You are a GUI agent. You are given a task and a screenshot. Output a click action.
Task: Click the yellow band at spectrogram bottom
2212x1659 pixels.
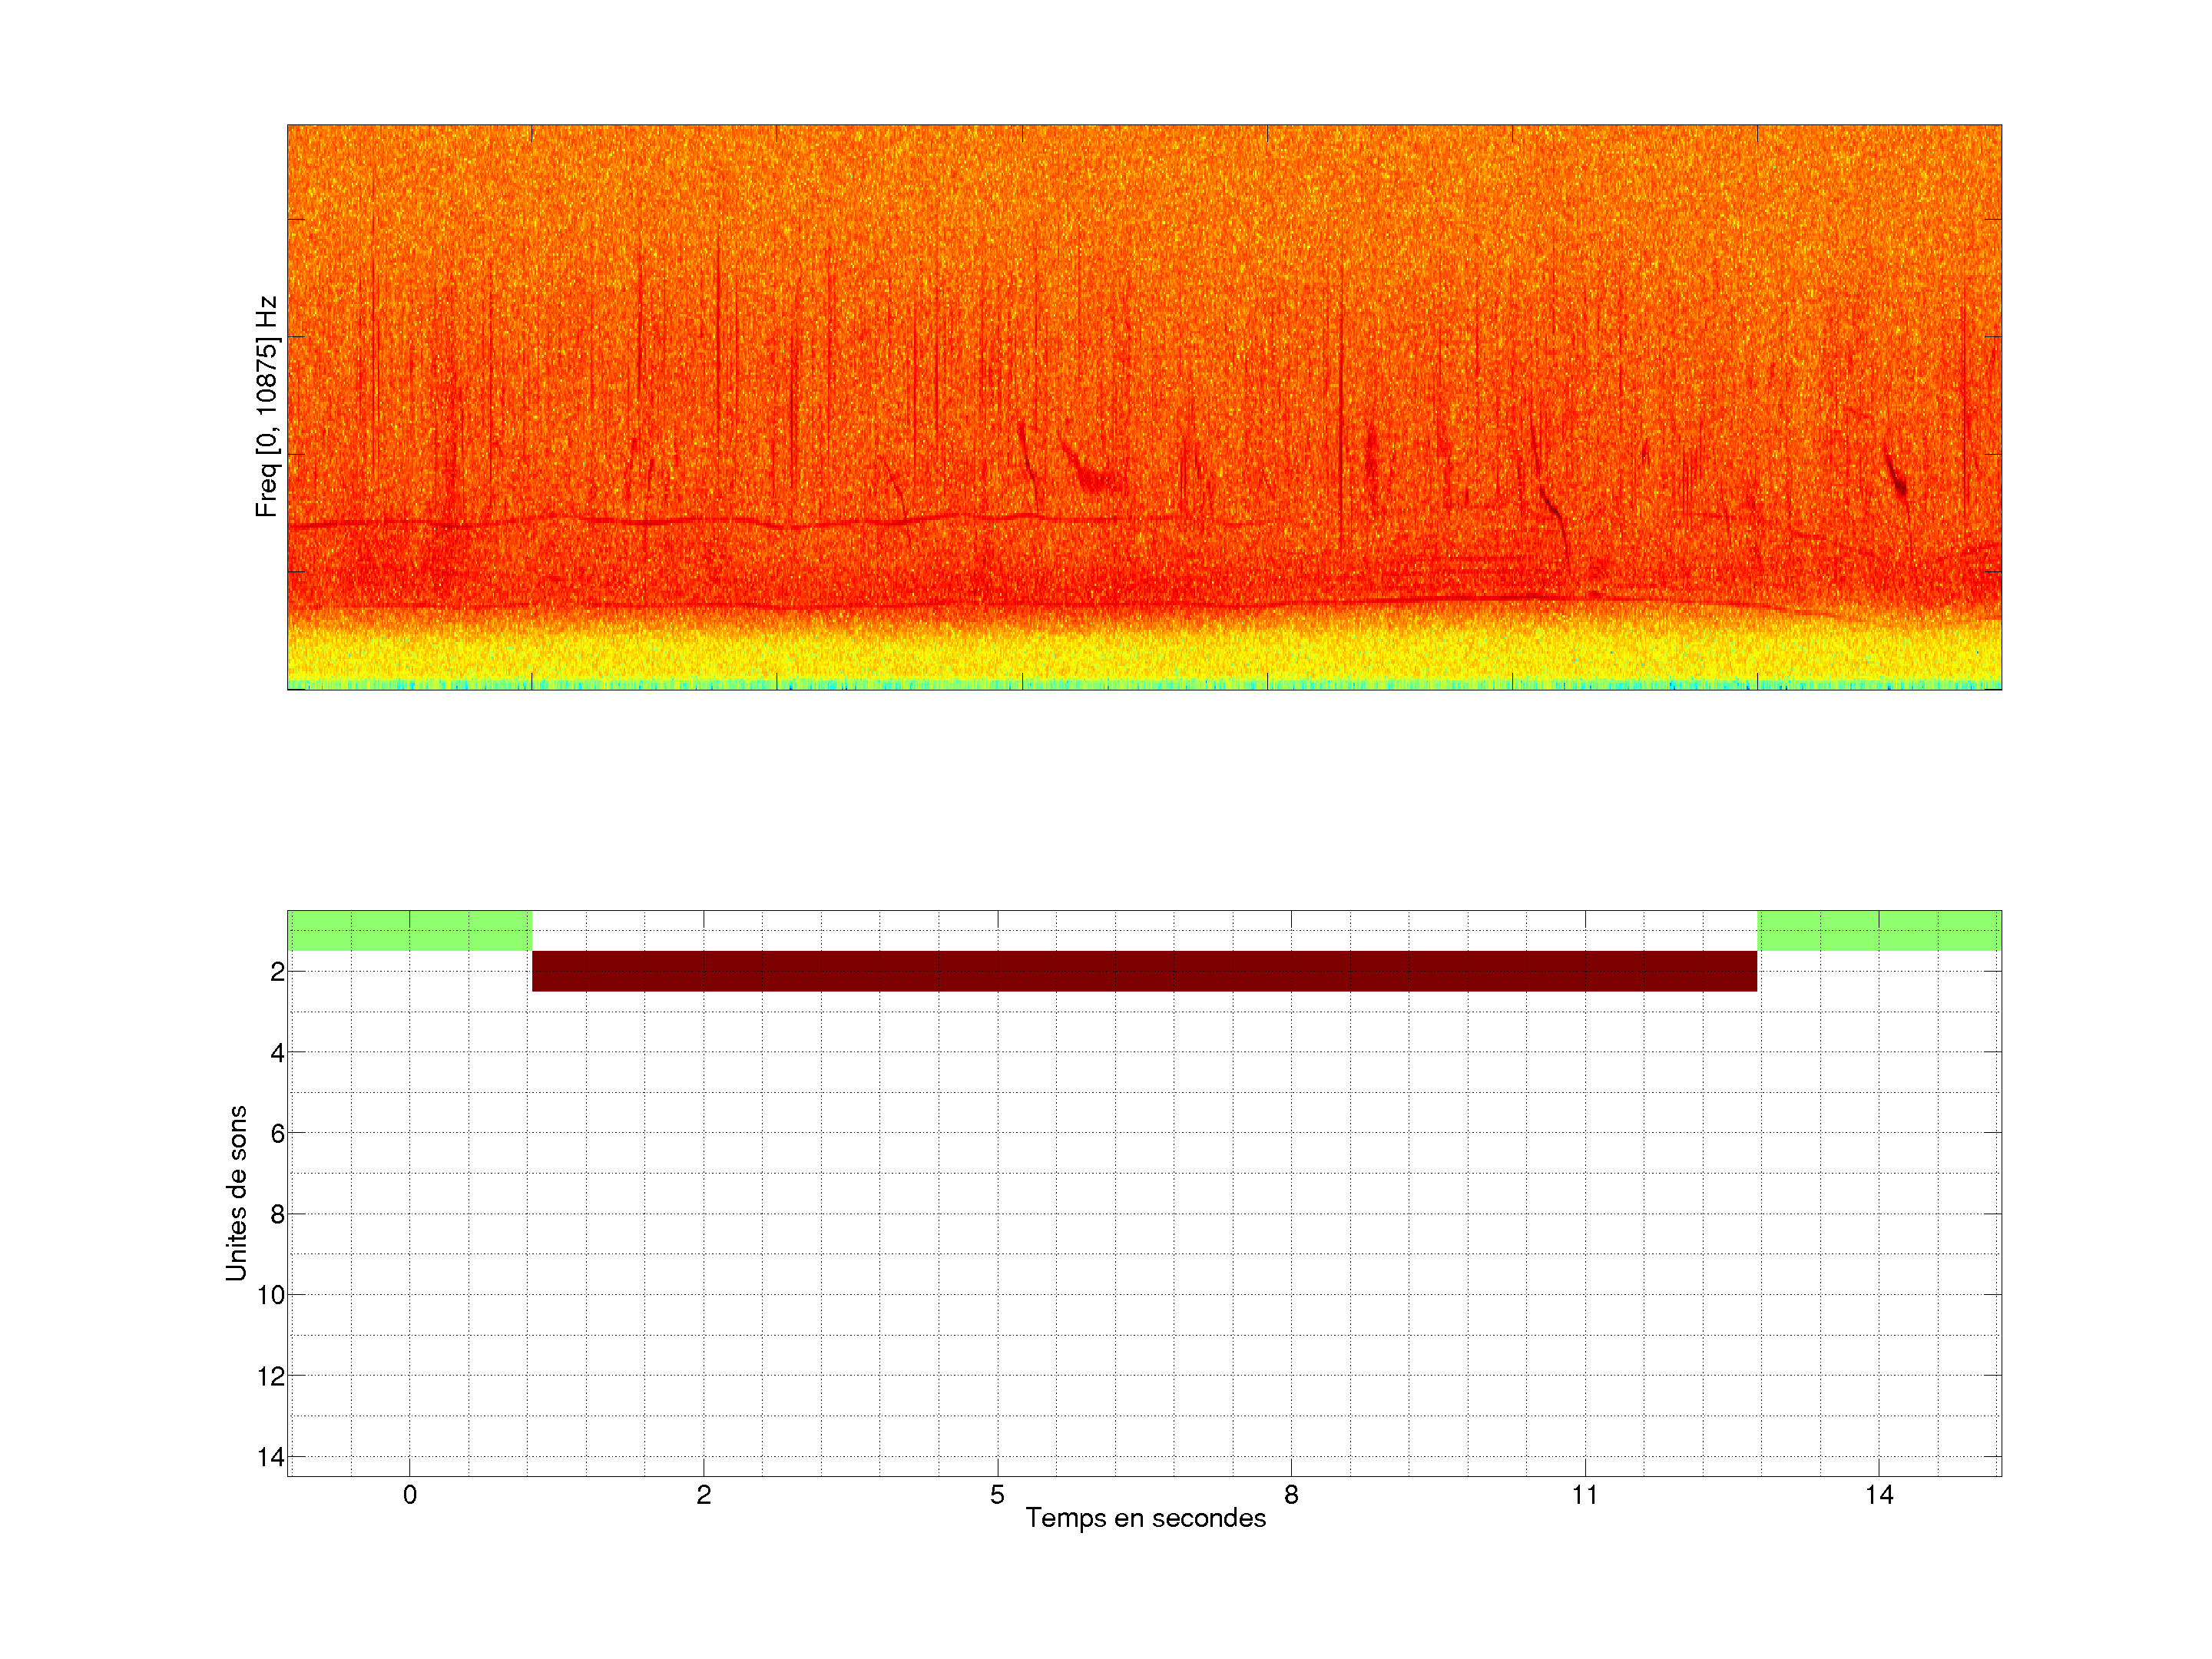(x=1144, y=655)
